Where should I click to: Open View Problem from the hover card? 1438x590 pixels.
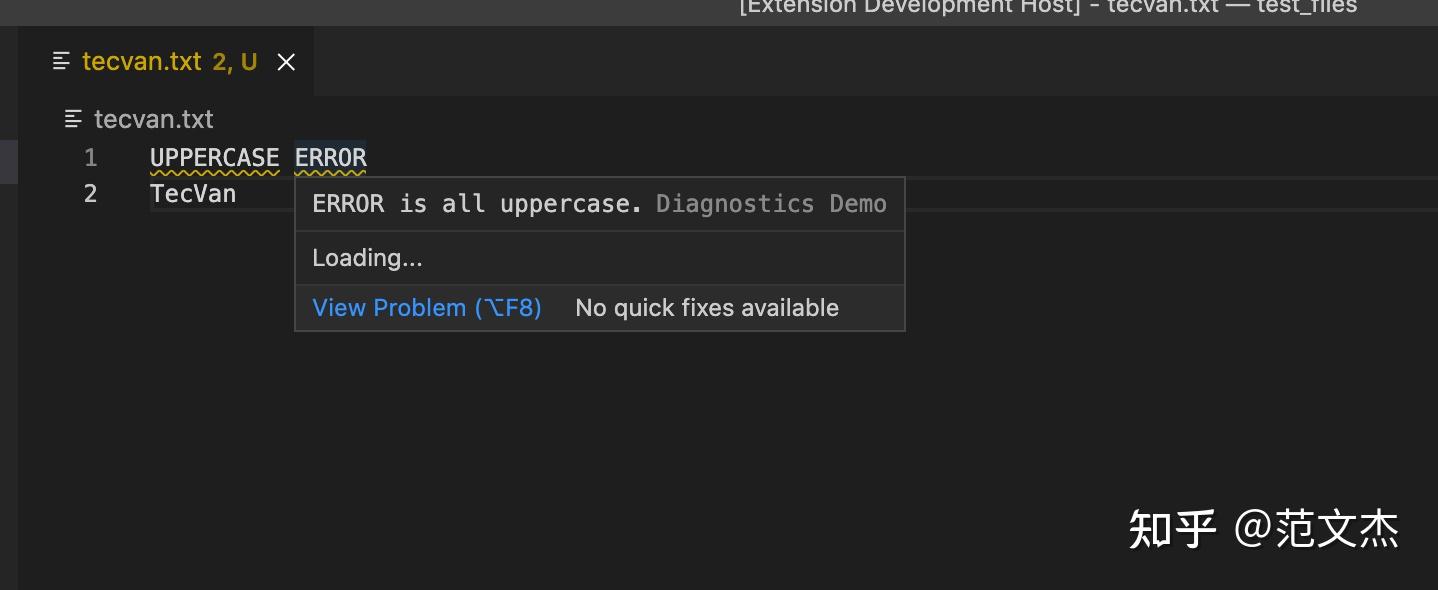coord(427,307)
